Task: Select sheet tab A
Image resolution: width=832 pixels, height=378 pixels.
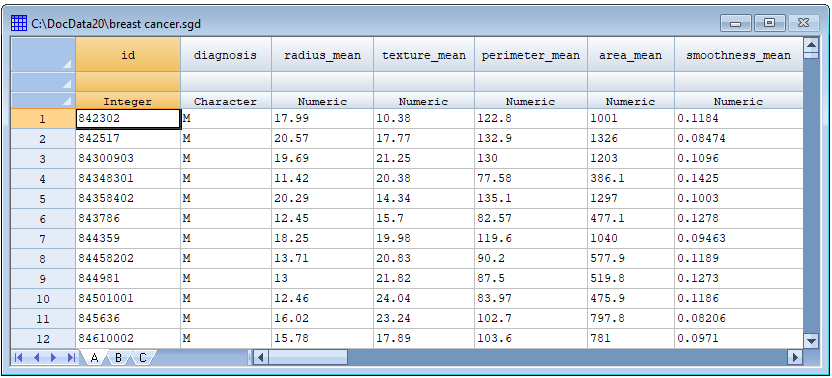Action: (x=94, y=358)
